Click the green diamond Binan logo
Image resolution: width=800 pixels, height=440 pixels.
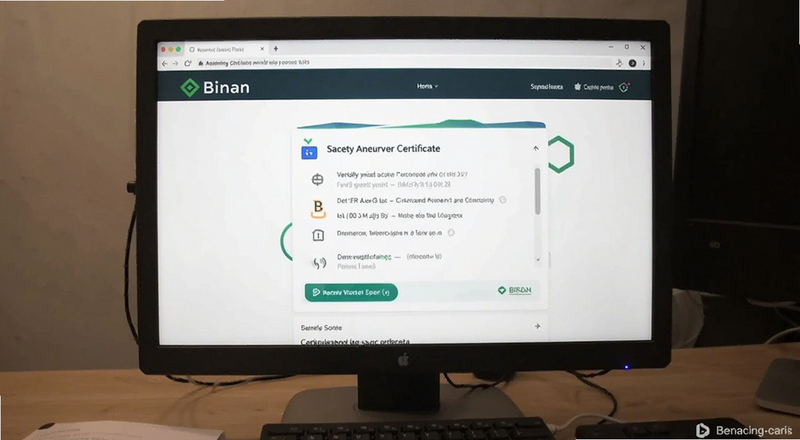point(190,88)
